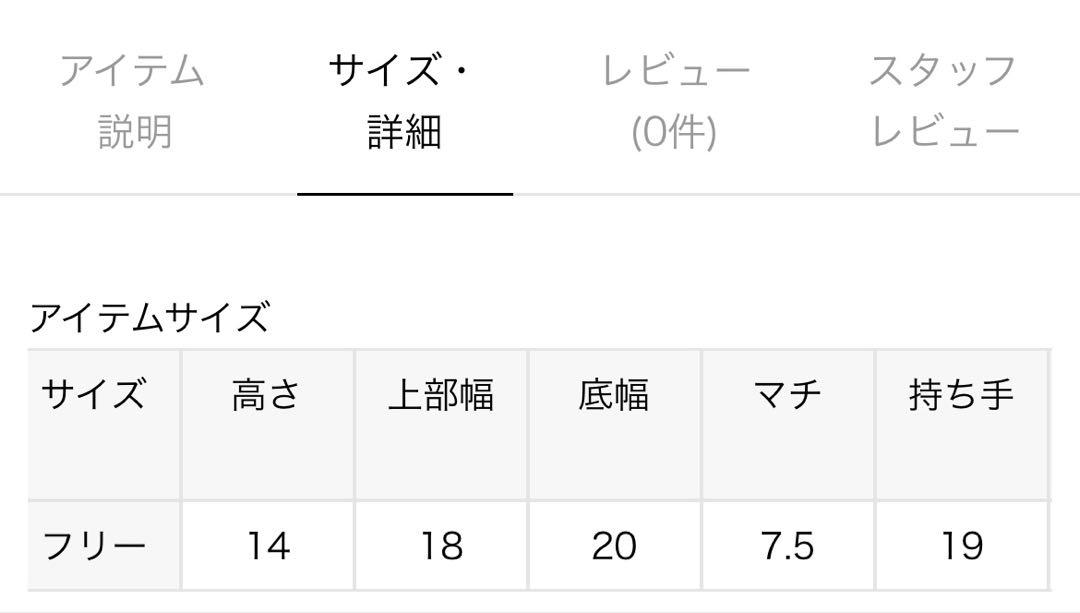Viewport: 1080px width, 613px height.
Task: Click the gray divider line beneath the tabs
Action: (800, 194)
